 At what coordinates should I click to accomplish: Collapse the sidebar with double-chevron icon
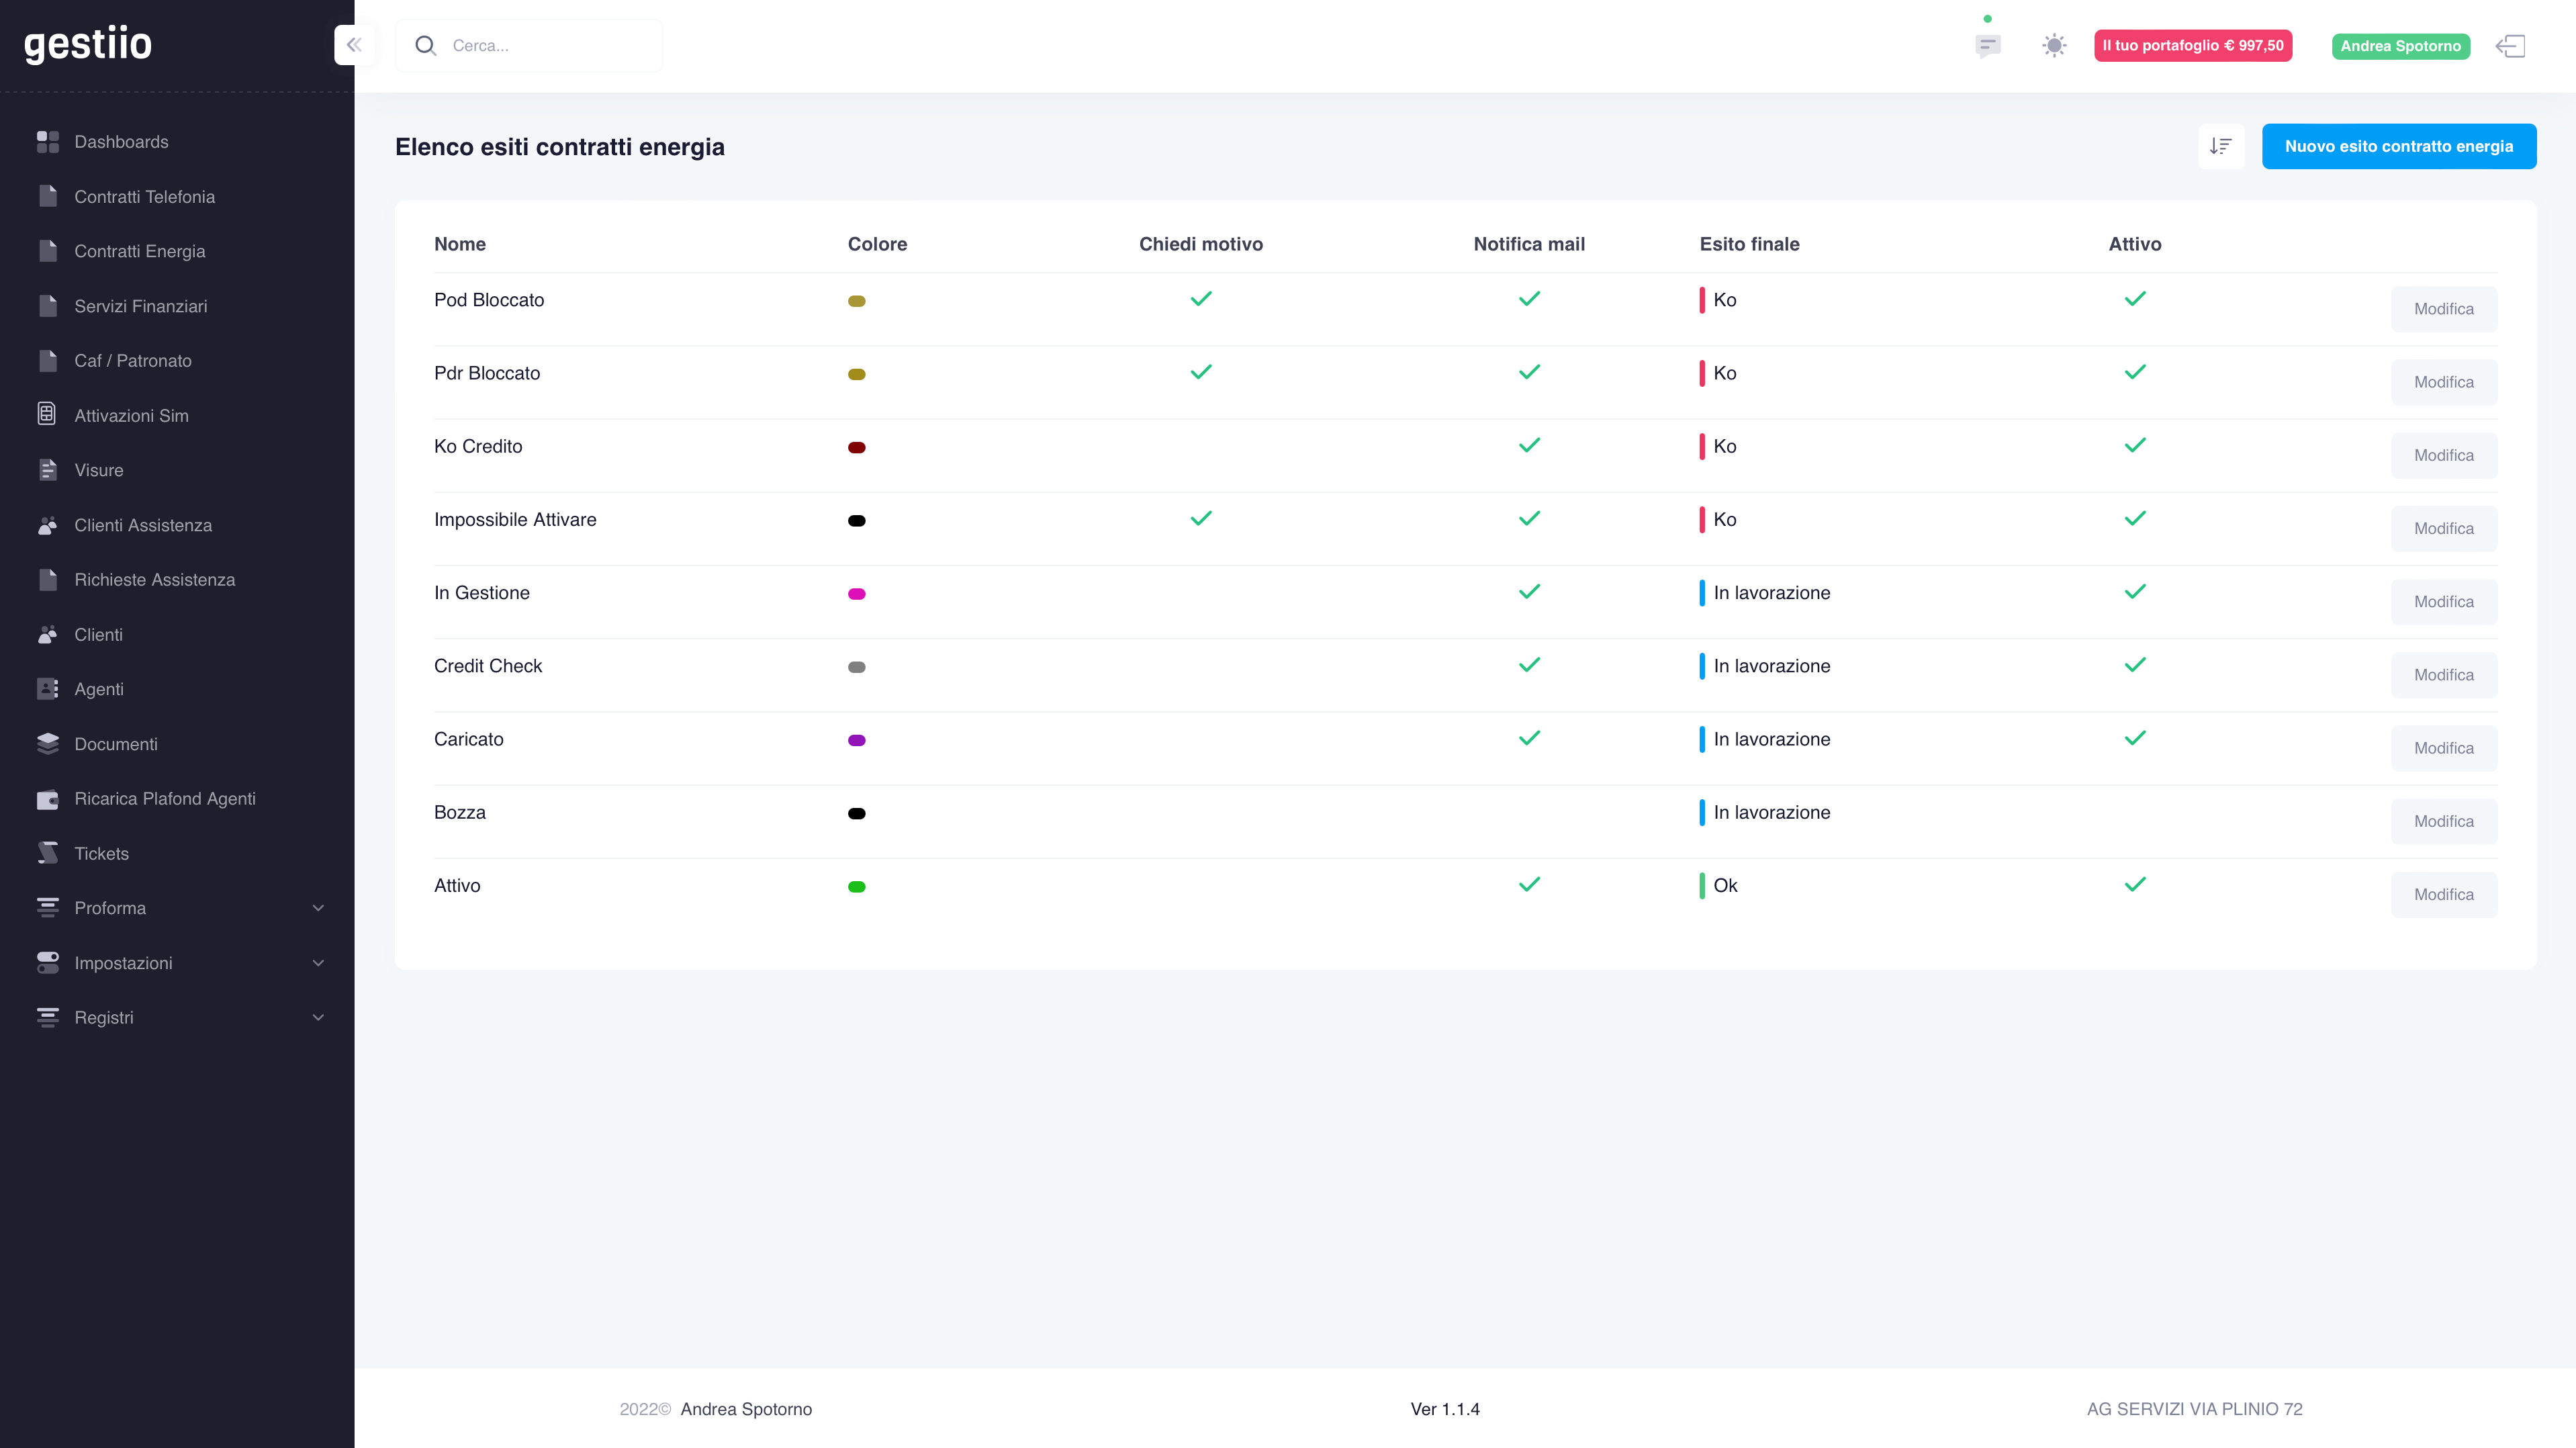tap(354, 45)
